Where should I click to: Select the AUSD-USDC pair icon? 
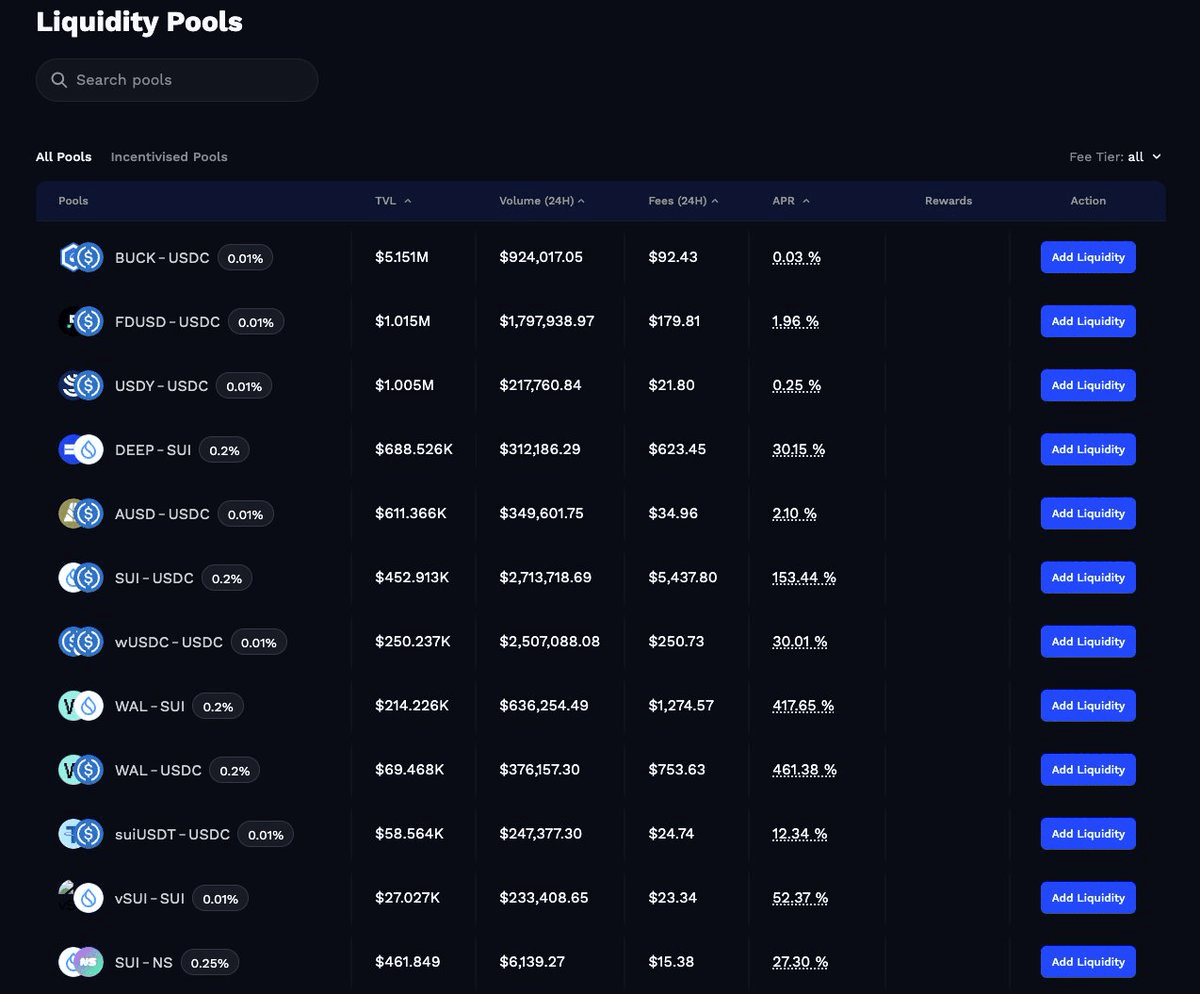click(81, 513)
